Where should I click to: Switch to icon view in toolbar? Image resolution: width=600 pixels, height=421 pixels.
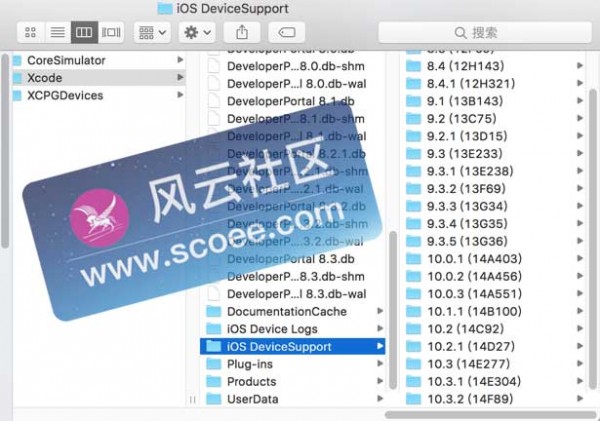[31, 33]
